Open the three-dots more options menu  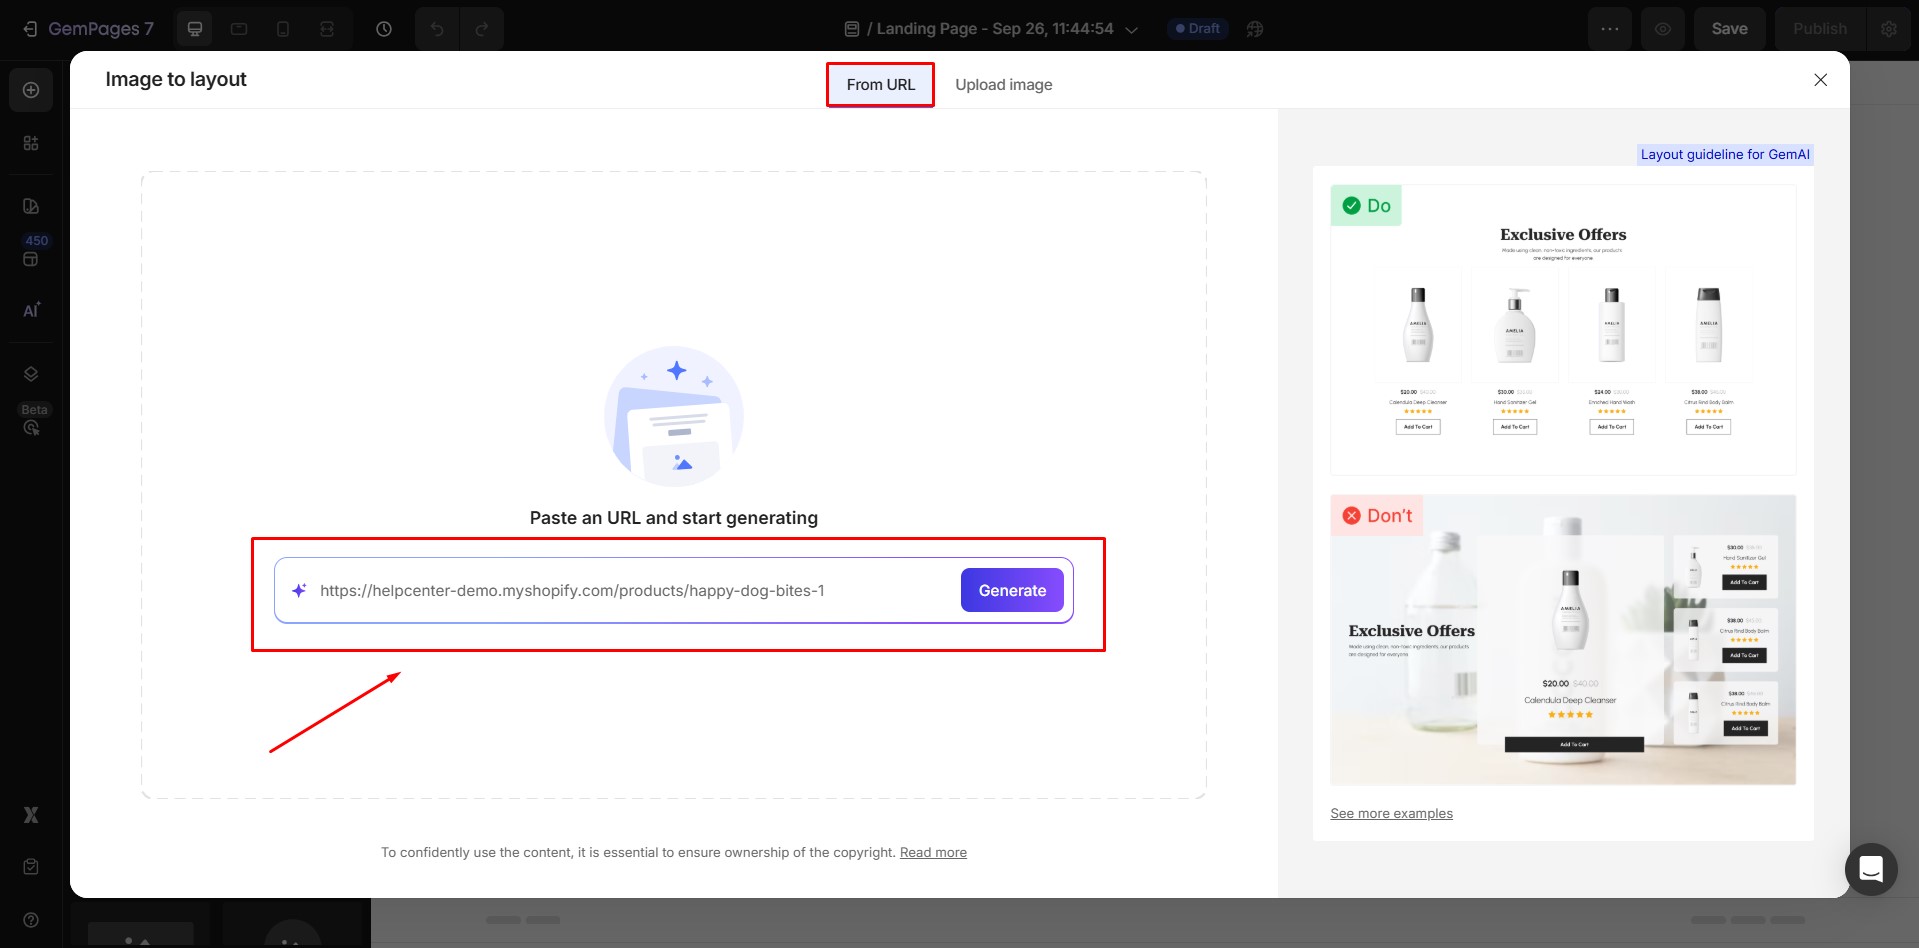[x=1609, y=29]
